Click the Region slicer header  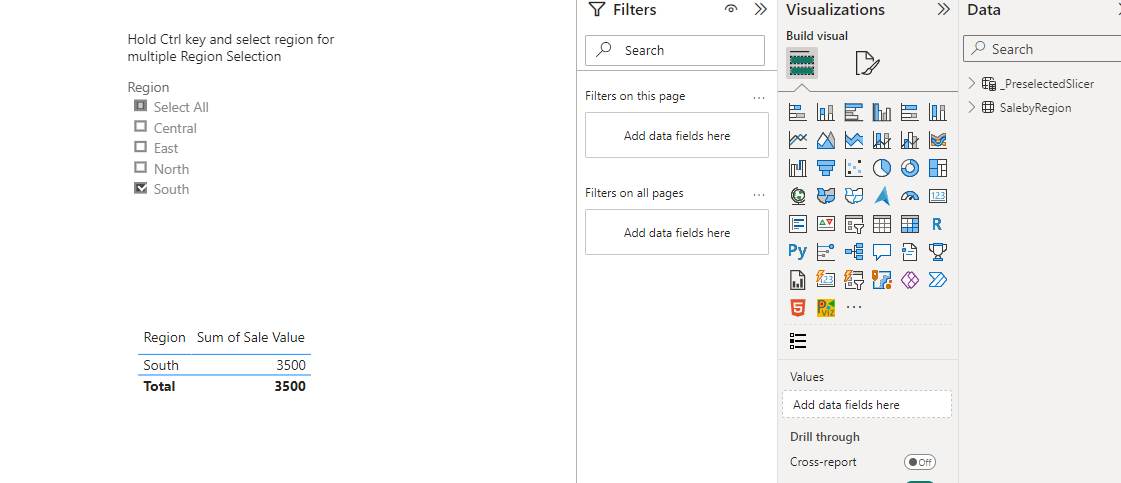[149, 87]
